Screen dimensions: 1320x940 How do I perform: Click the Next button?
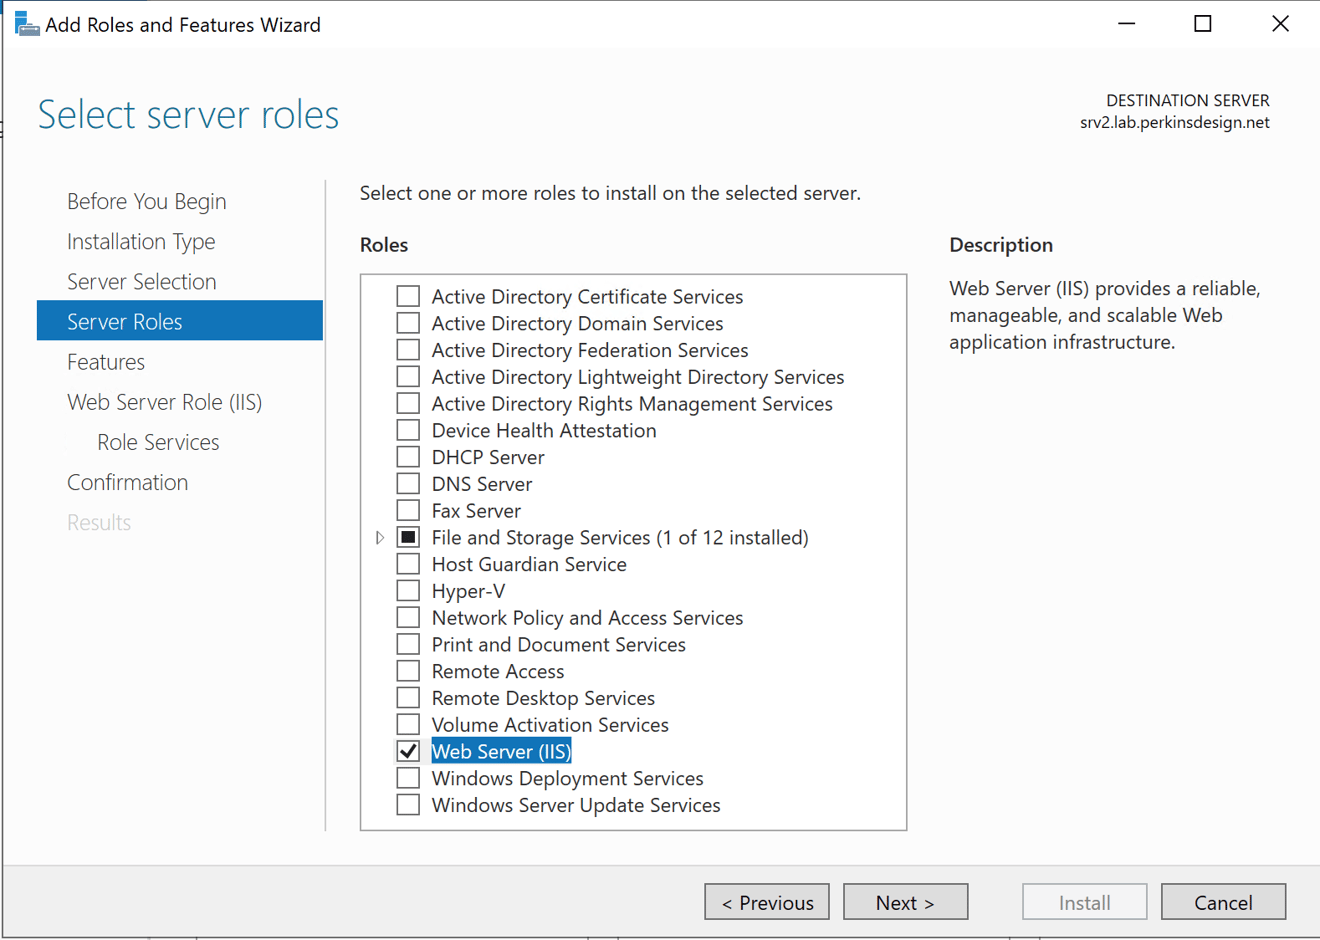point(905,901)
